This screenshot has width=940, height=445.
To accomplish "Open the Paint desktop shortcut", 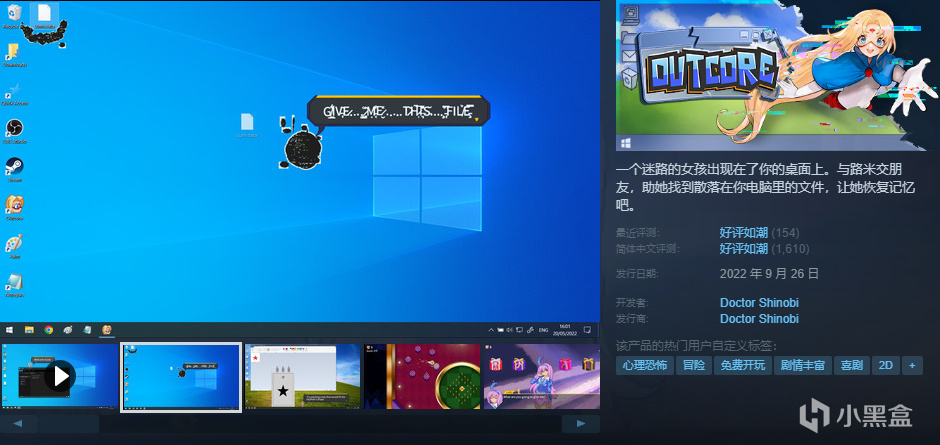I will [x=14, y=245].
